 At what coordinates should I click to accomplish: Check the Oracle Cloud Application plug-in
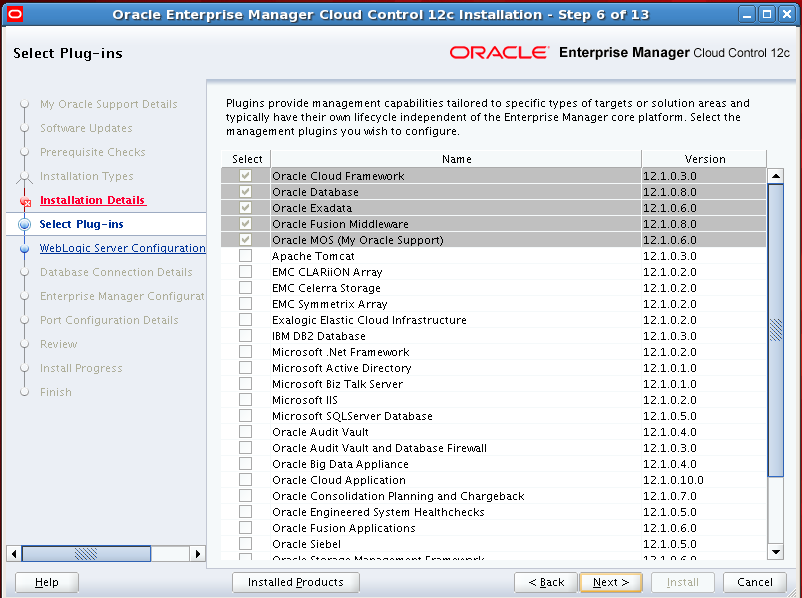click(246, 479)
